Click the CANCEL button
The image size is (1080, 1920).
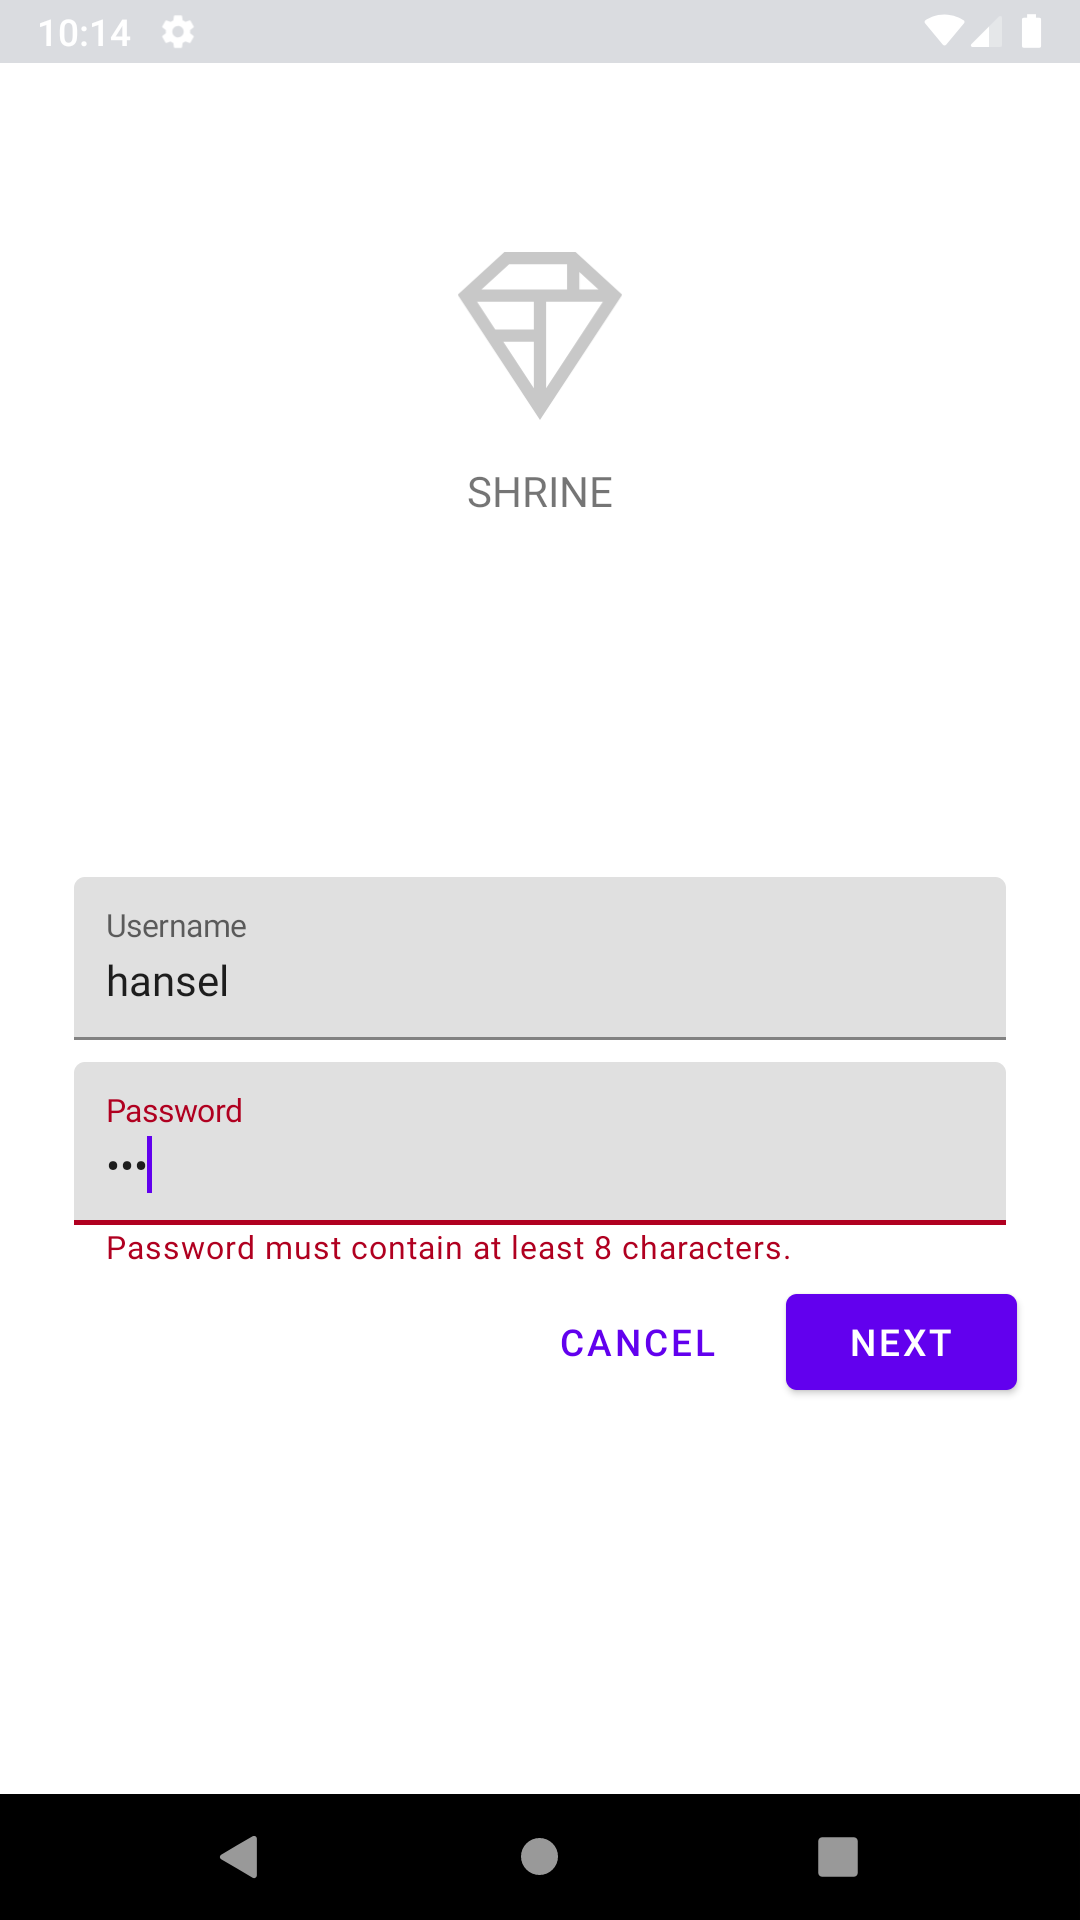[637, 1342]
